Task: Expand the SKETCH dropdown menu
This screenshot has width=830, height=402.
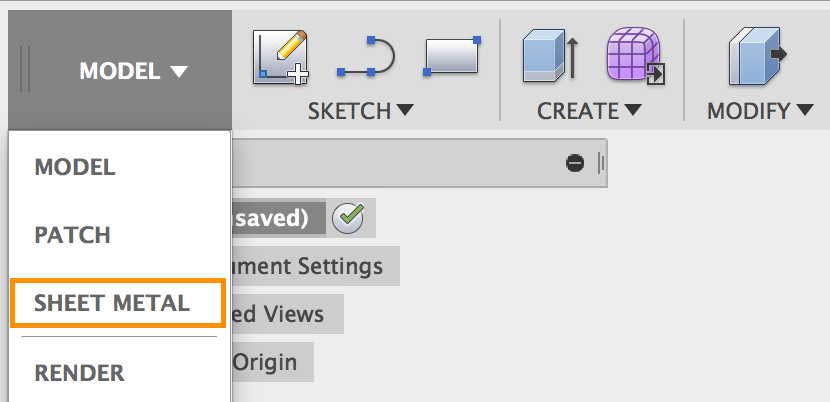Action: [x=360, y=111]
